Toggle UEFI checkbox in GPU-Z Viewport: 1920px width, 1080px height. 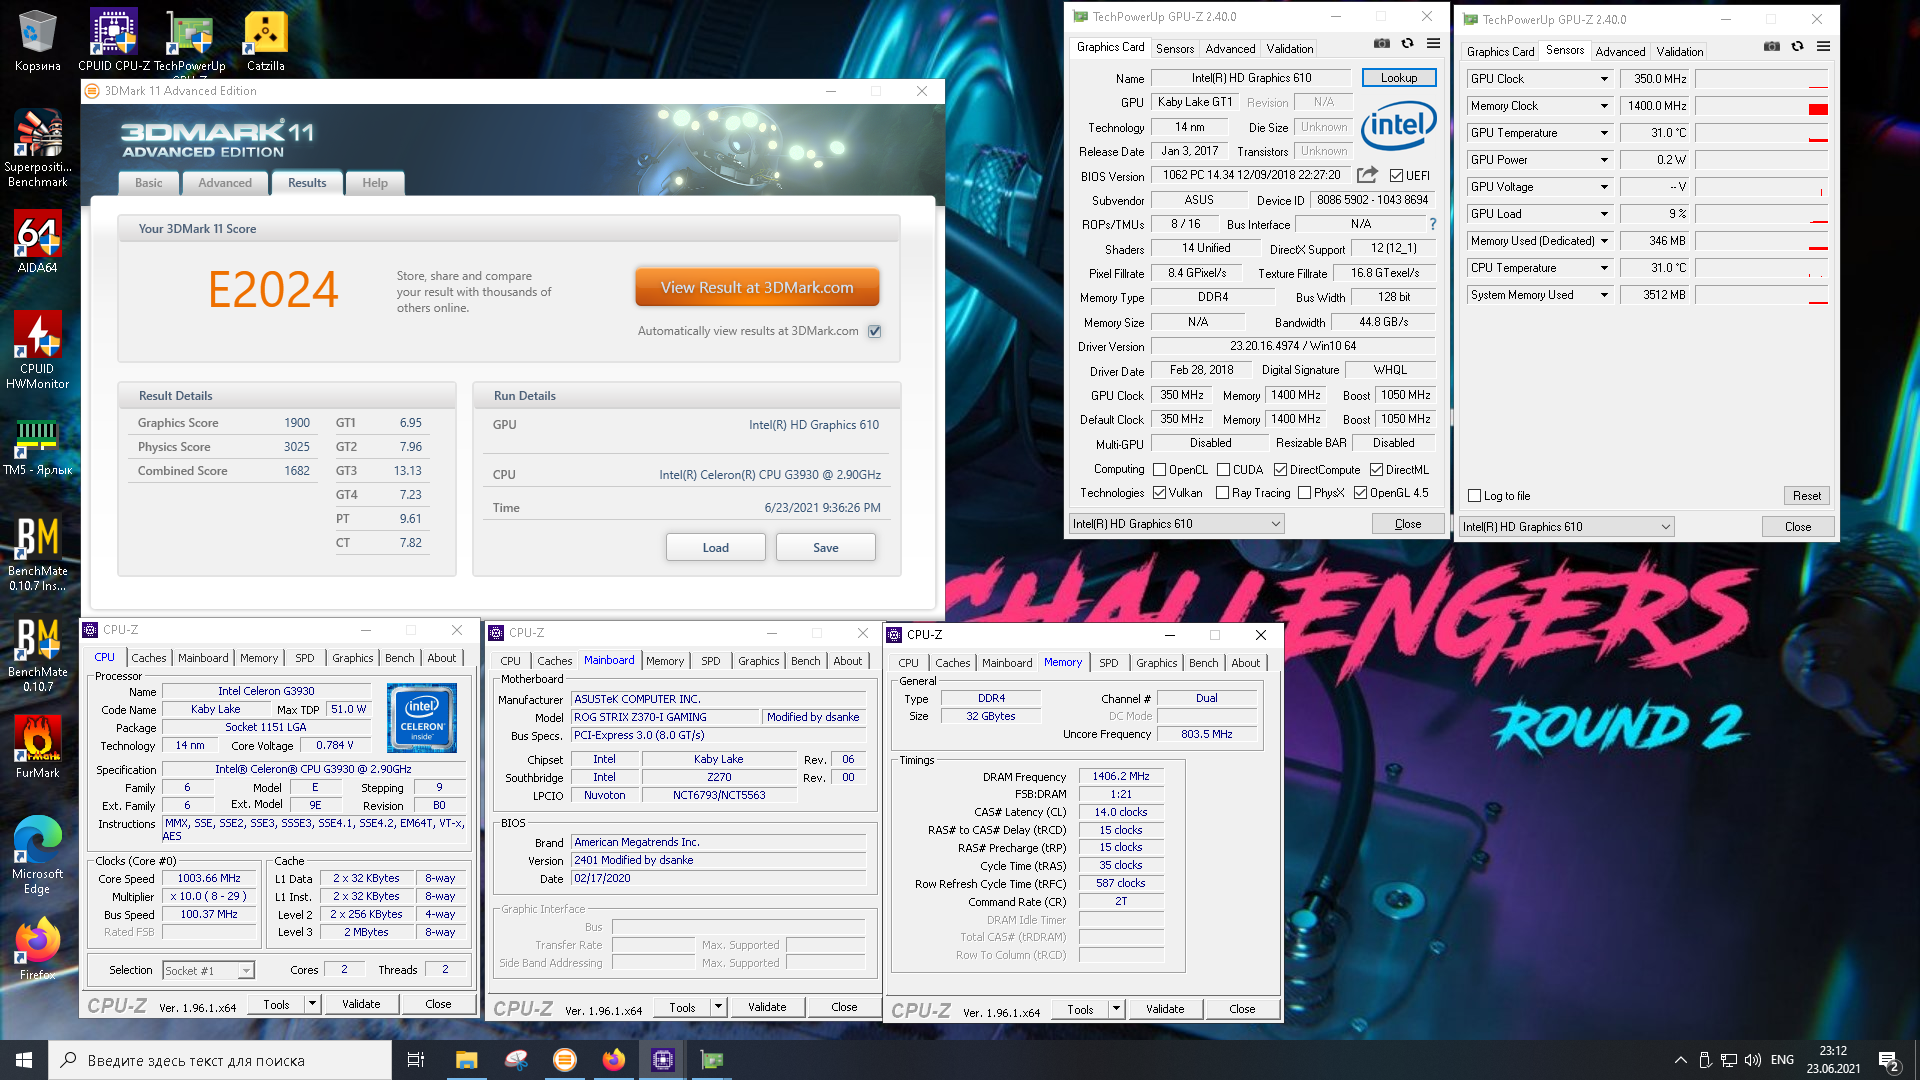1396,176
